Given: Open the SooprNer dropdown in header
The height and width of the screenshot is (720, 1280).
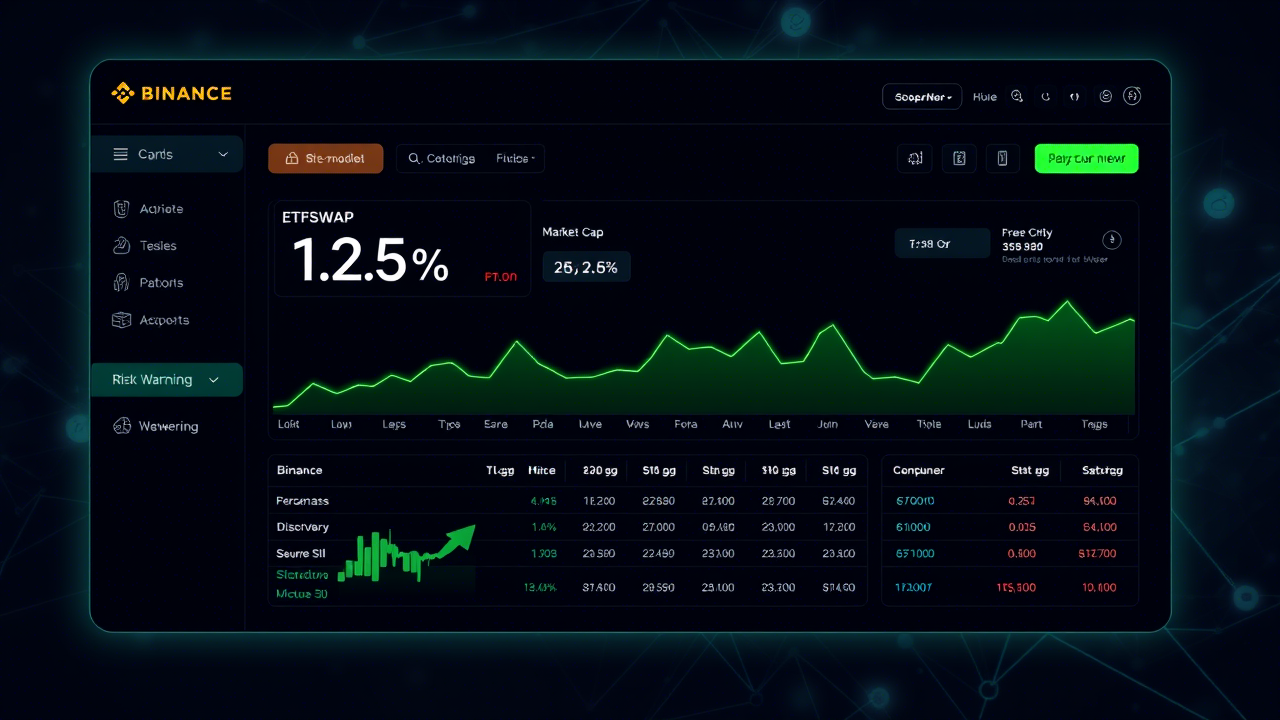Looking at the screenshot, I should point(921,97).
